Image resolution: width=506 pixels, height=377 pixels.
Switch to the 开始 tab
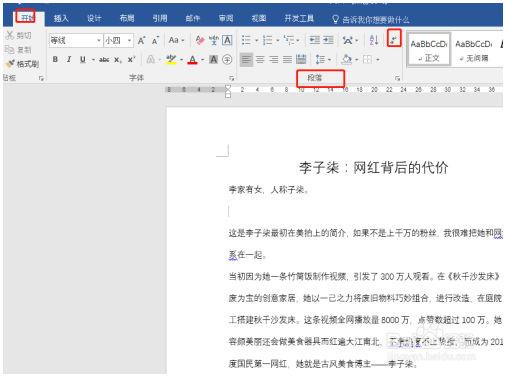click(x=27, y=18)
